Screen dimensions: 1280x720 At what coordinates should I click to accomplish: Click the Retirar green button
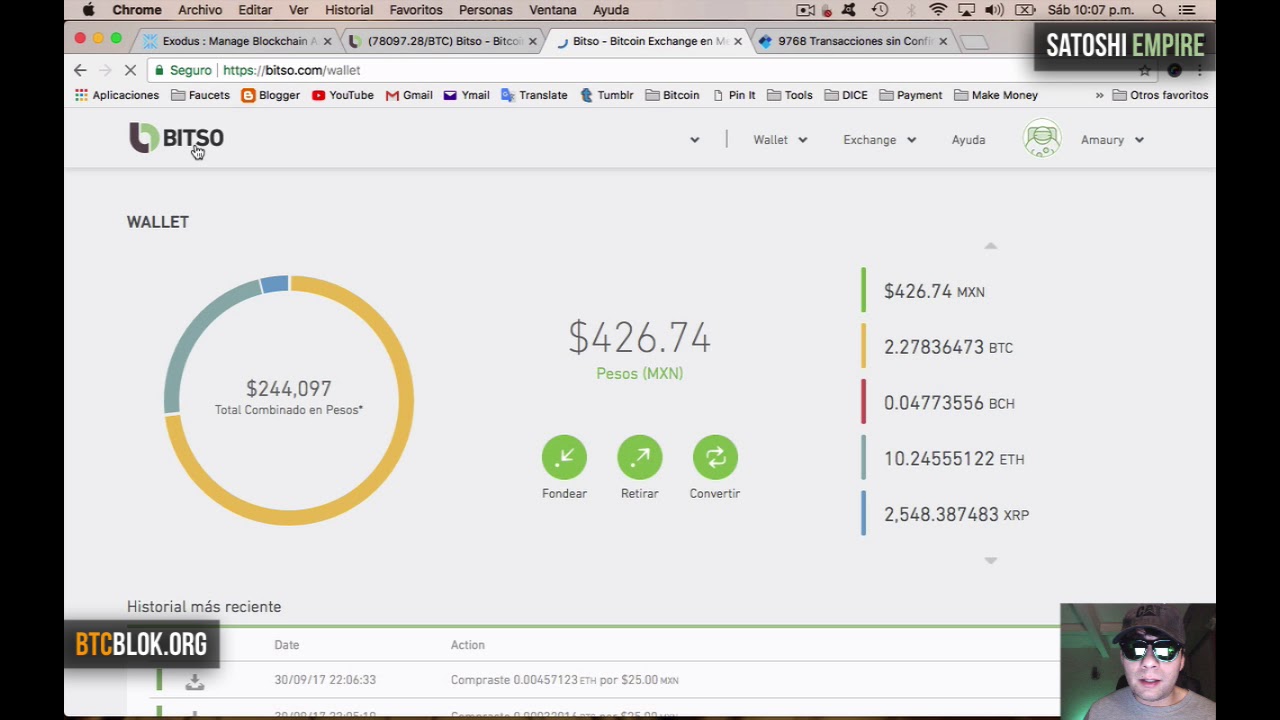(x=640, y=457)
